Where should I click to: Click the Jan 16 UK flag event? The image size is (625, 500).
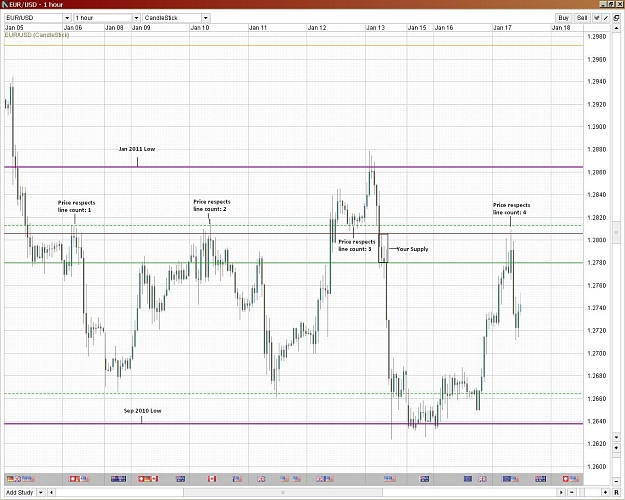pyautogui.click(x=482, y=478)
